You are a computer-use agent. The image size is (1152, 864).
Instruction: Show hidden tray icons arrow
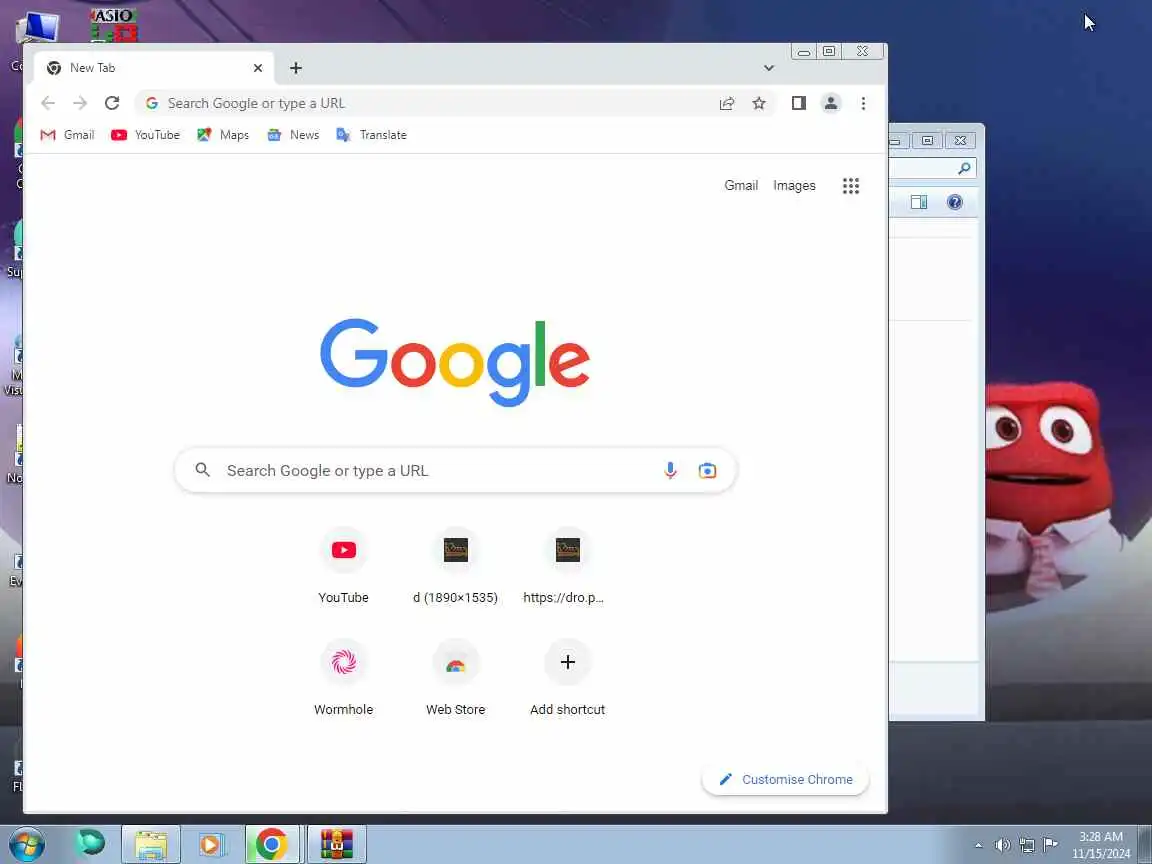coord(978,846)
